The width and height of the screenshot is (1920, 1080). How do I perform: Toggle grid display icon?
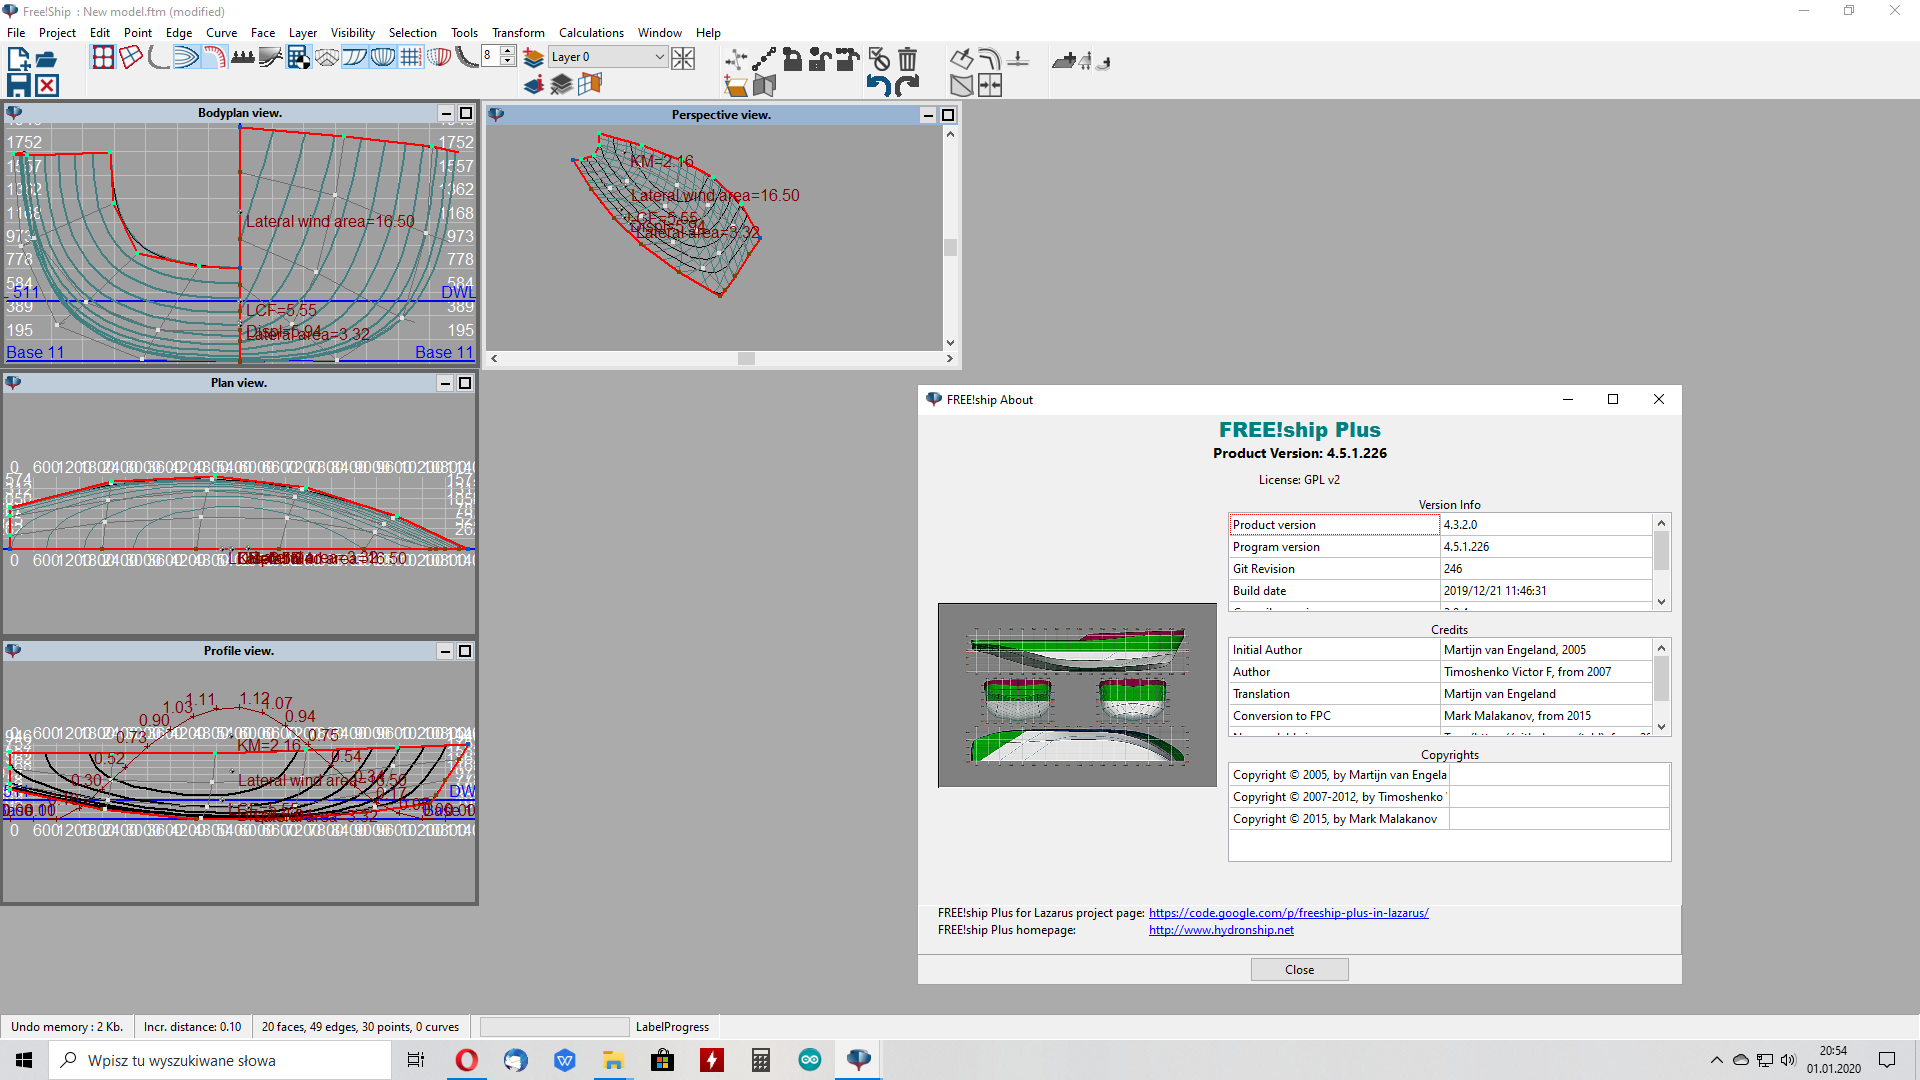coord(411,58)
